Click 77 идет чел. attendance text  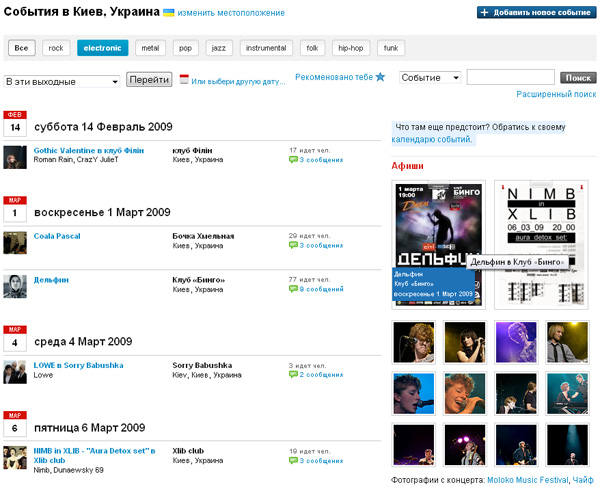[x=310, y=280]
